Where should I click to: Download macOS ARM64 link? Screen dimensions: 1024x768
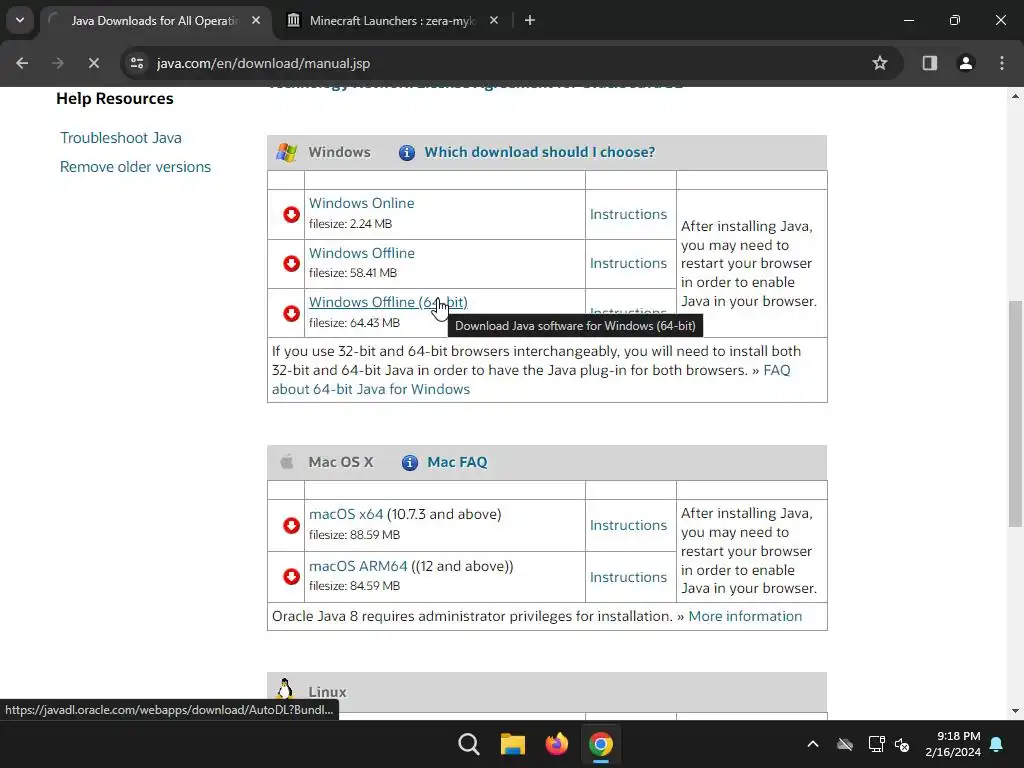coord(358,566)
